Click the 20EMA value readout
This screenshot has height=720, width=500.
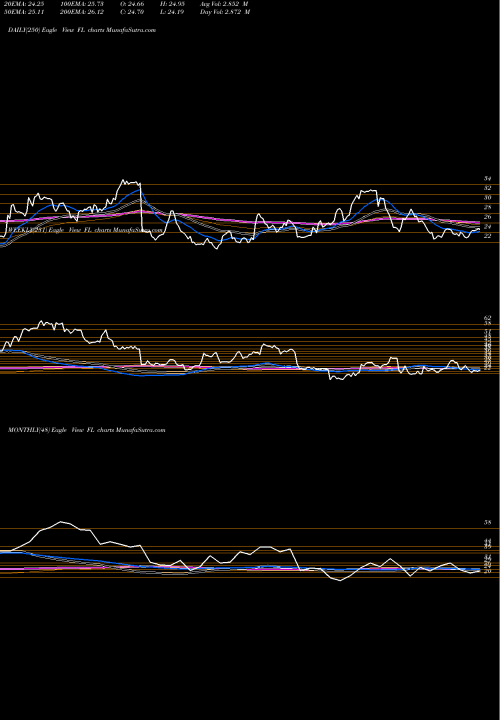pos(22,4)
